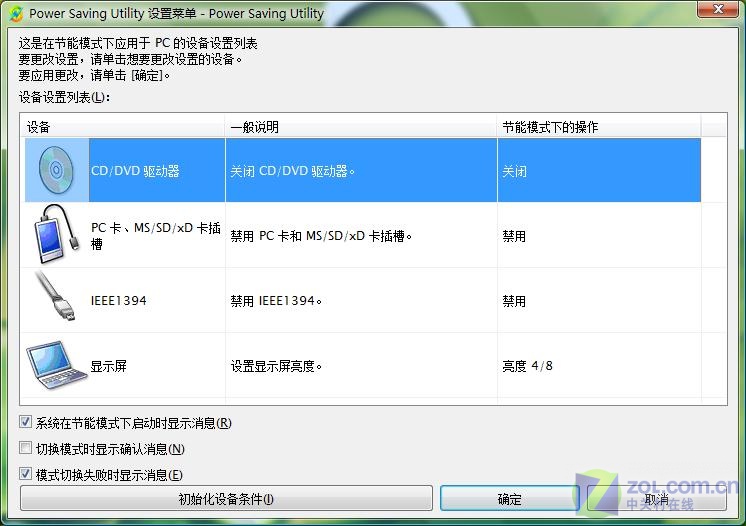The width and height of the screenshot is (746, 526).
Task: Toggle 模式切换失败时显示消息 checkbox
Action: pos(26,474)
